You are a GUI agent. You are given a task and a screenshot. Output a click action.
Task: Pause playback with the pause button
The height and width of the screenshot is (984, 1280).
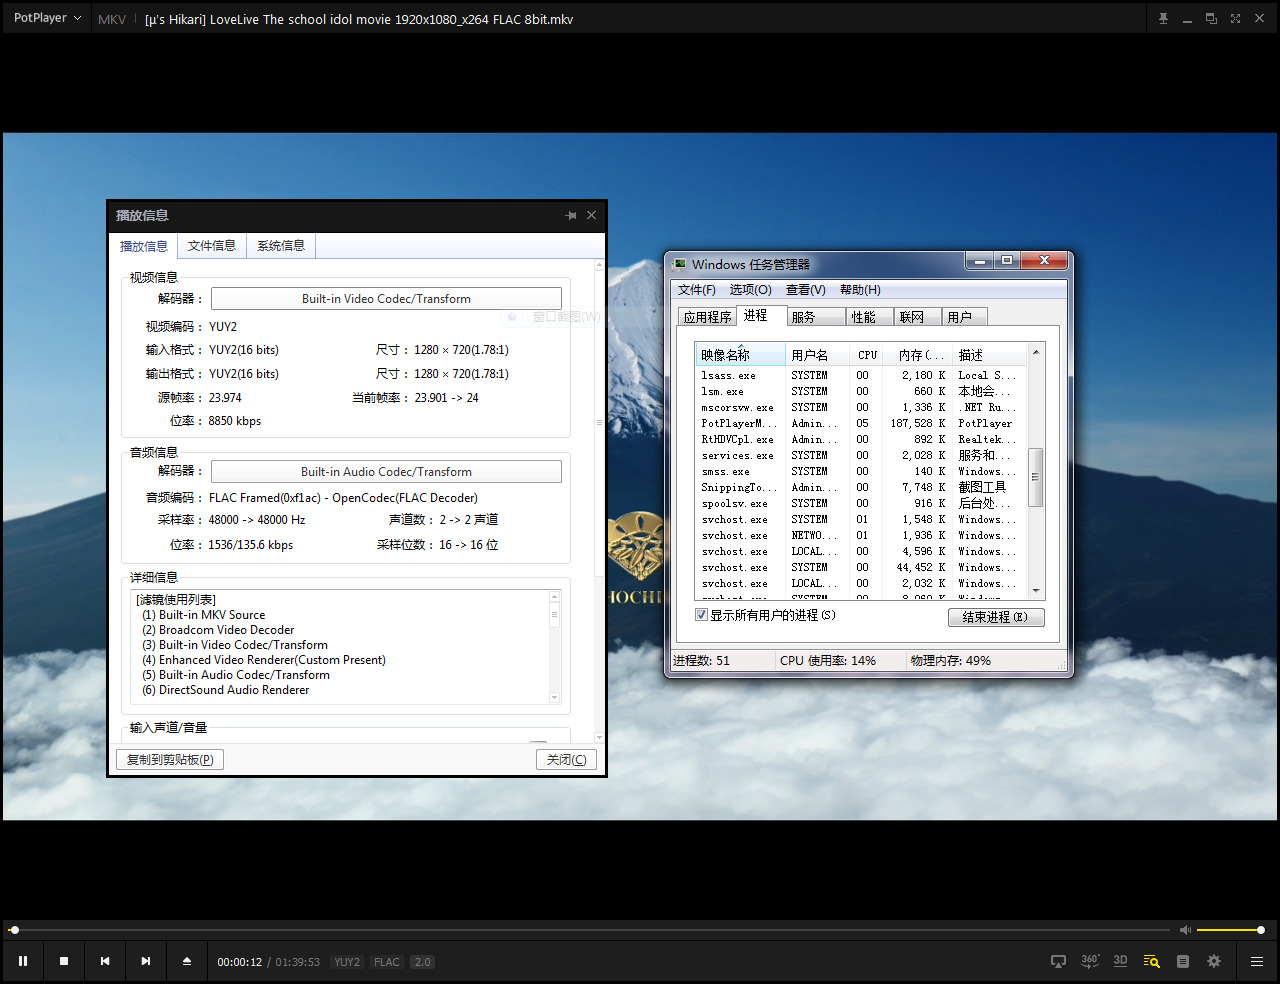[x=23, y=961]
